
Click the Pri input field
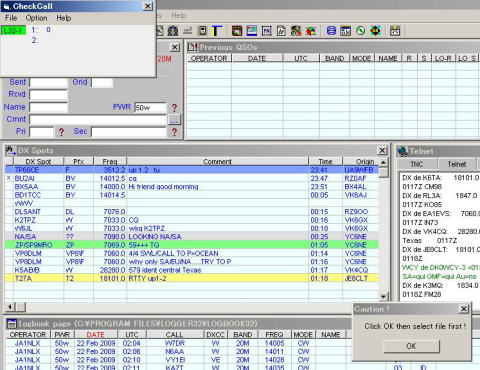point(41,132)
